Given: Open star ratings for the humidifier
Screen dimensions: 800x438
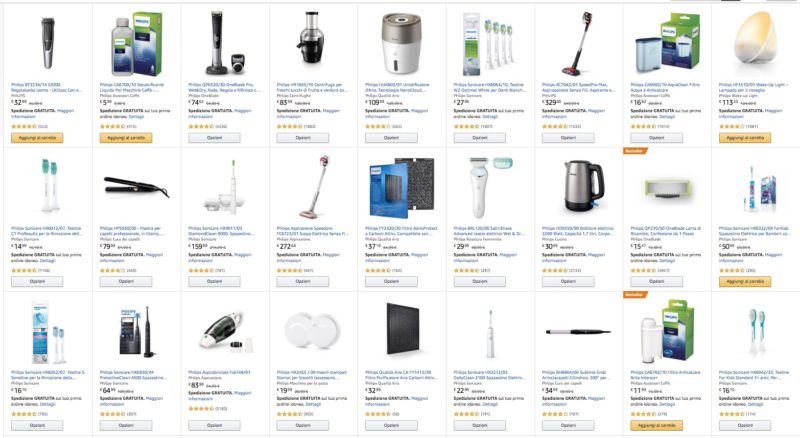Looking at the screenshot, I should 378,126.
